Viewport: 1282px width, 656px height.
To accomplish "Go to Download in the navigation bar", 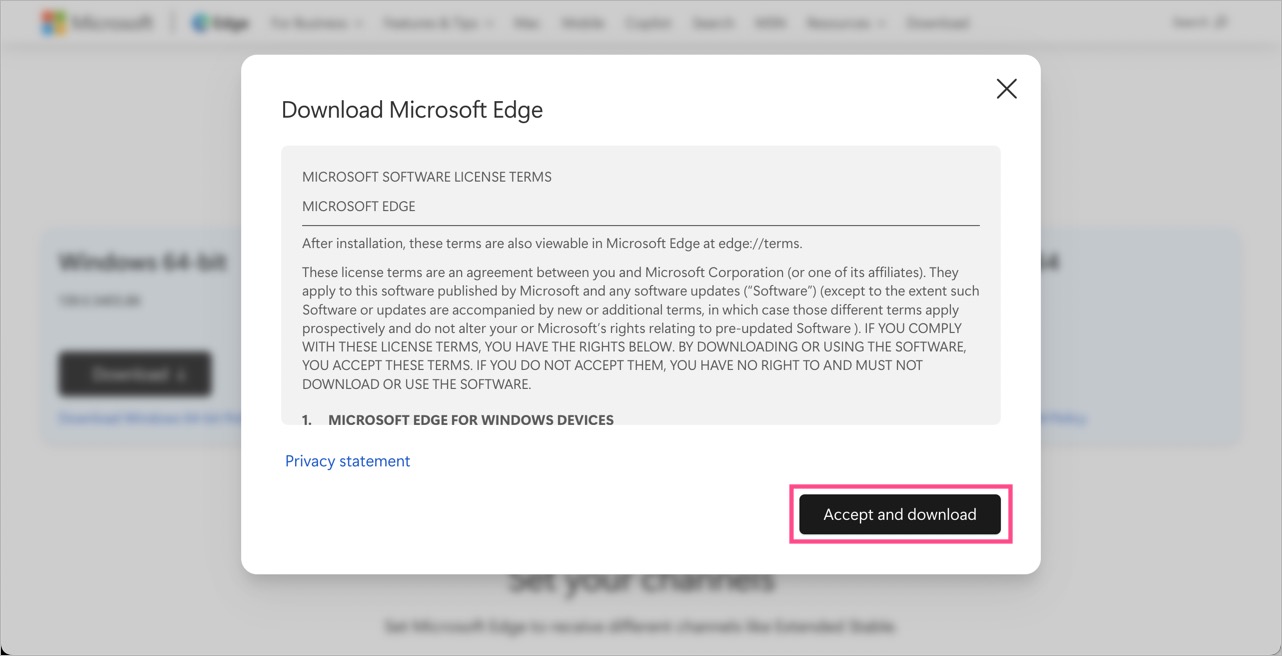I will 937,22.
